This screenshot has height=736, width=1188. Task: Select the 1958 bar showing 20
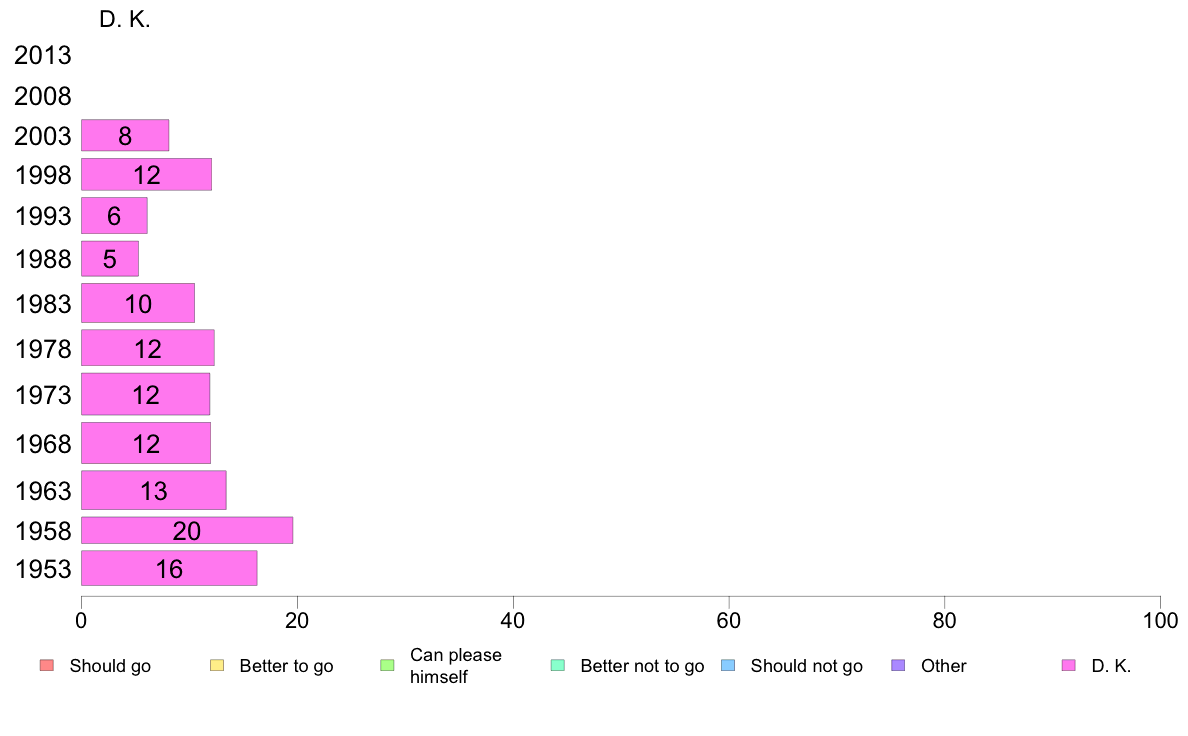[x=187, y=531]
